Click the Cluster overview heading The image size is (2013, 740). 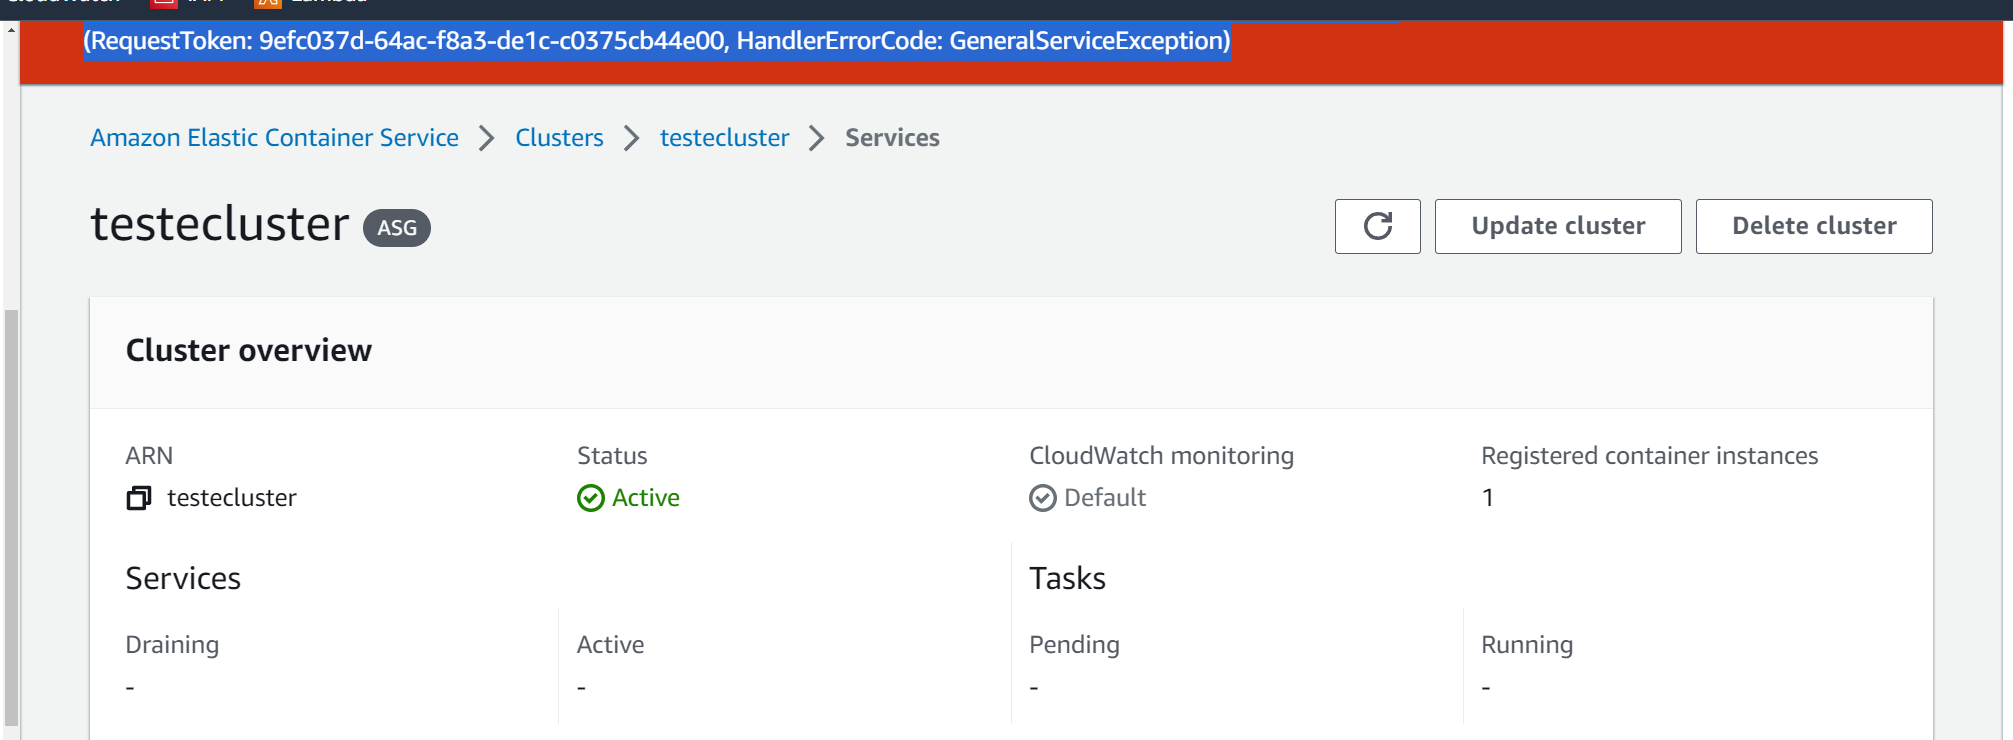click(x=249, y=350)
